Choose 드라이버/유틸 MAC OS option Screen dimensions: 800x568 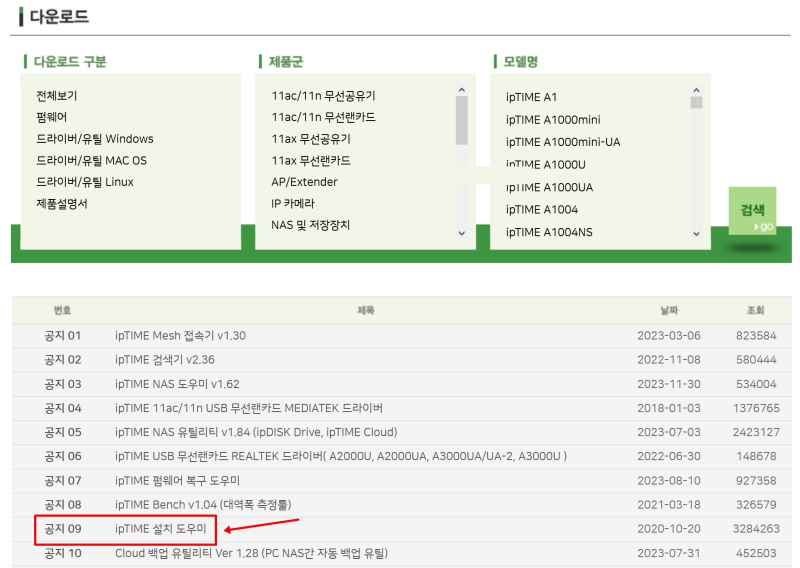click(x=91, y=160)
